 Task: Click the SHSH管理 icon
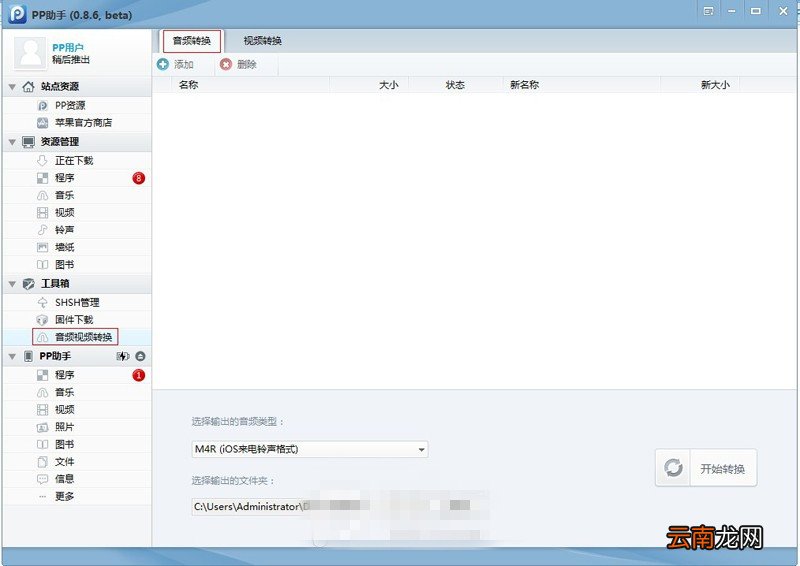[x=43, y=303]
